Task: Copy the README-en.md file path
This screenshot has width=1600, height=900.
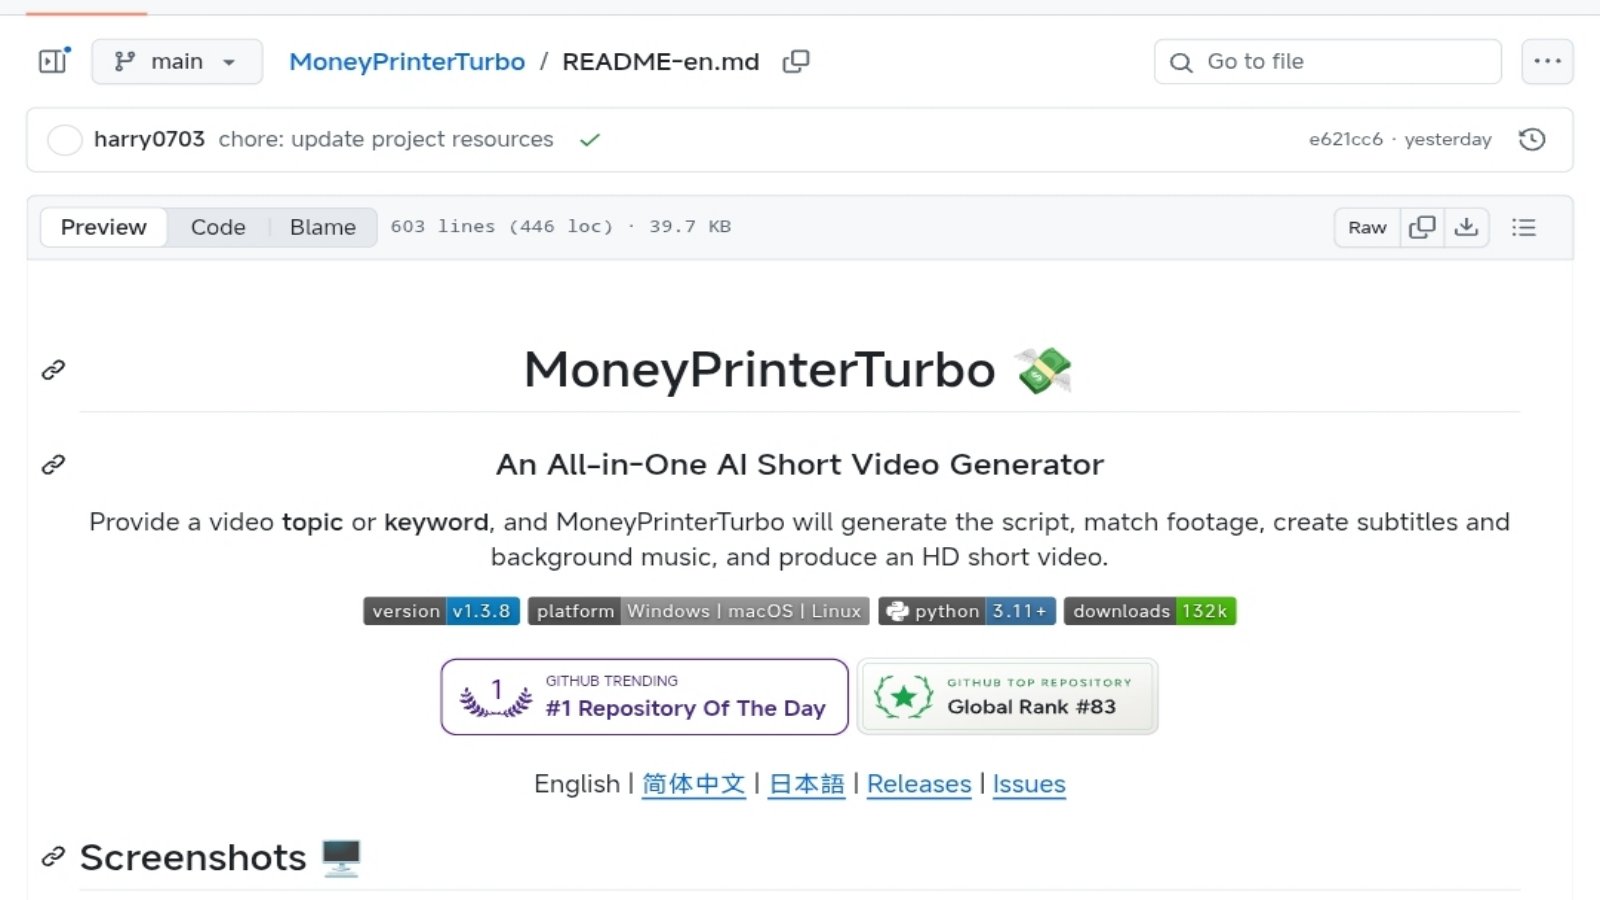Action: pyautogui.click(x=796, y=61)
